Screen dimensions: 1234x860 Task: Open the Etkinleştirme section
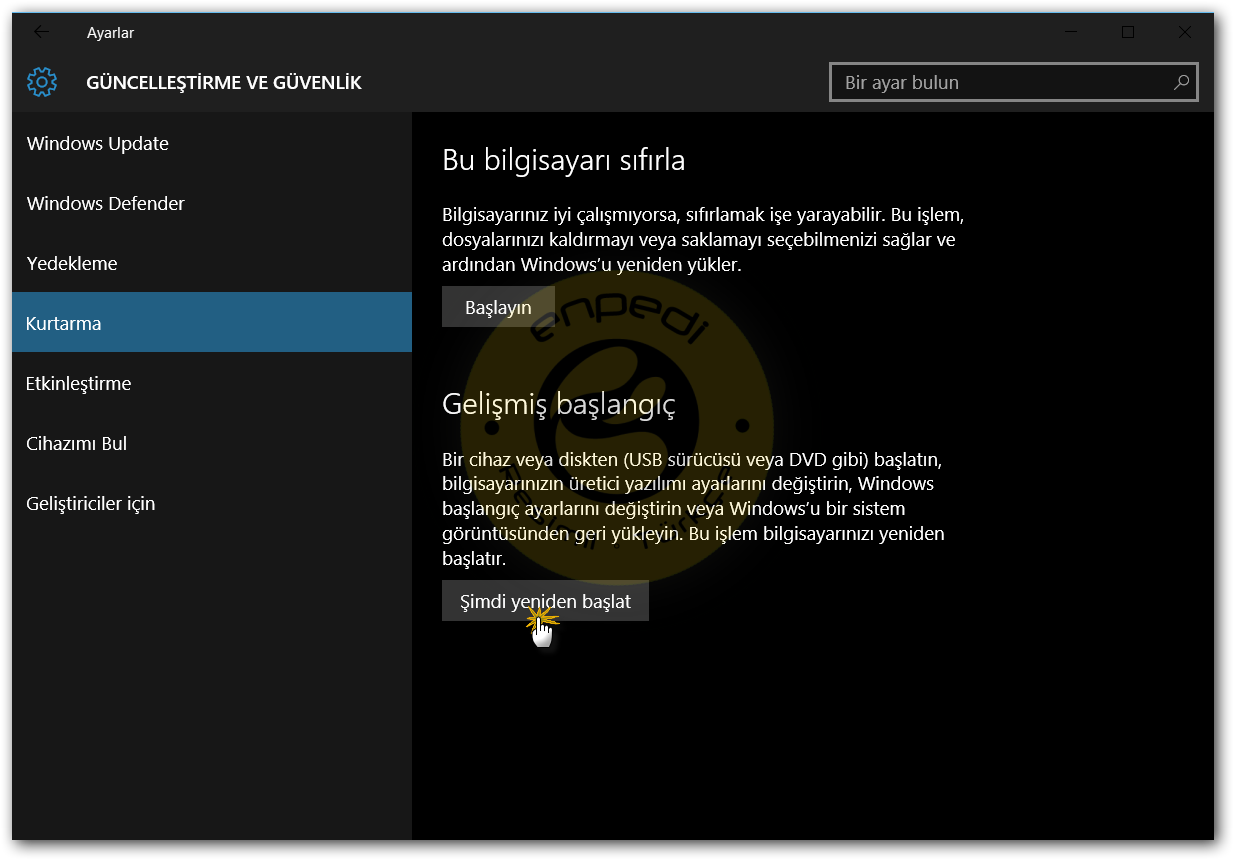pyautogui.click(x=212, y=383)
